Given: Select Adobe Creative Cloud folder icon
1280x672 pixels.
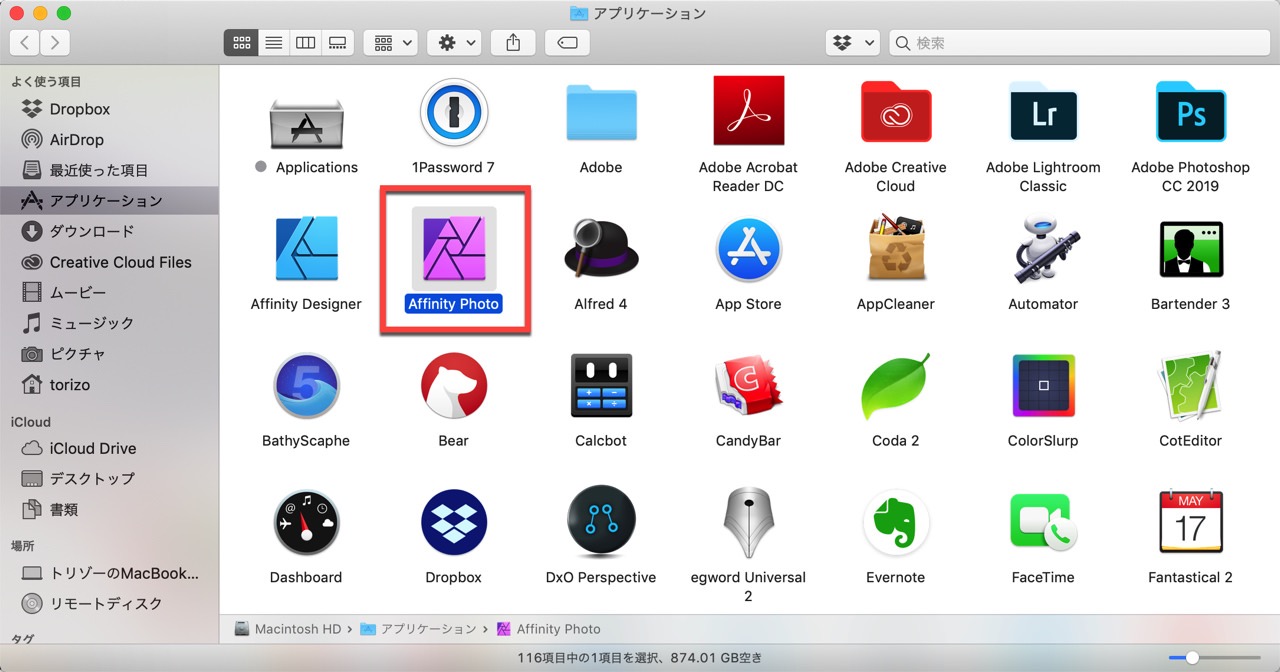Looking at the screenshot, I should pyautogui.click(x=896, y=112).
